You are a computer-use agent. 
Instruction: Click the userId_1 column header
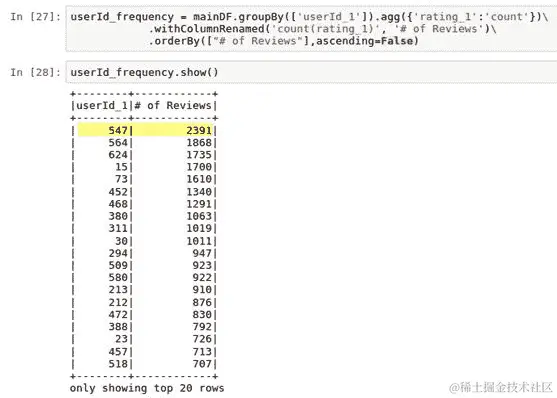click(102, 106)
